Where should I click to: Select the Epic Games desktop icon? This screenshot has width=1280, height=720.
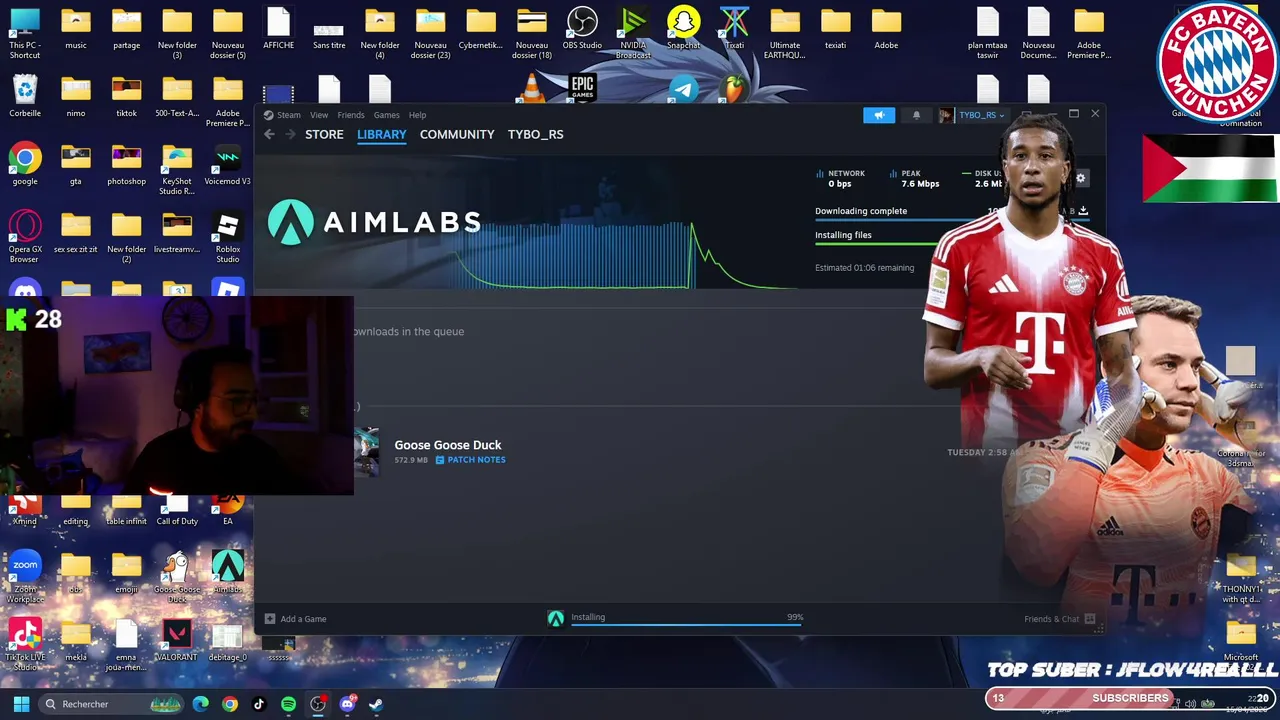[582, 88]
